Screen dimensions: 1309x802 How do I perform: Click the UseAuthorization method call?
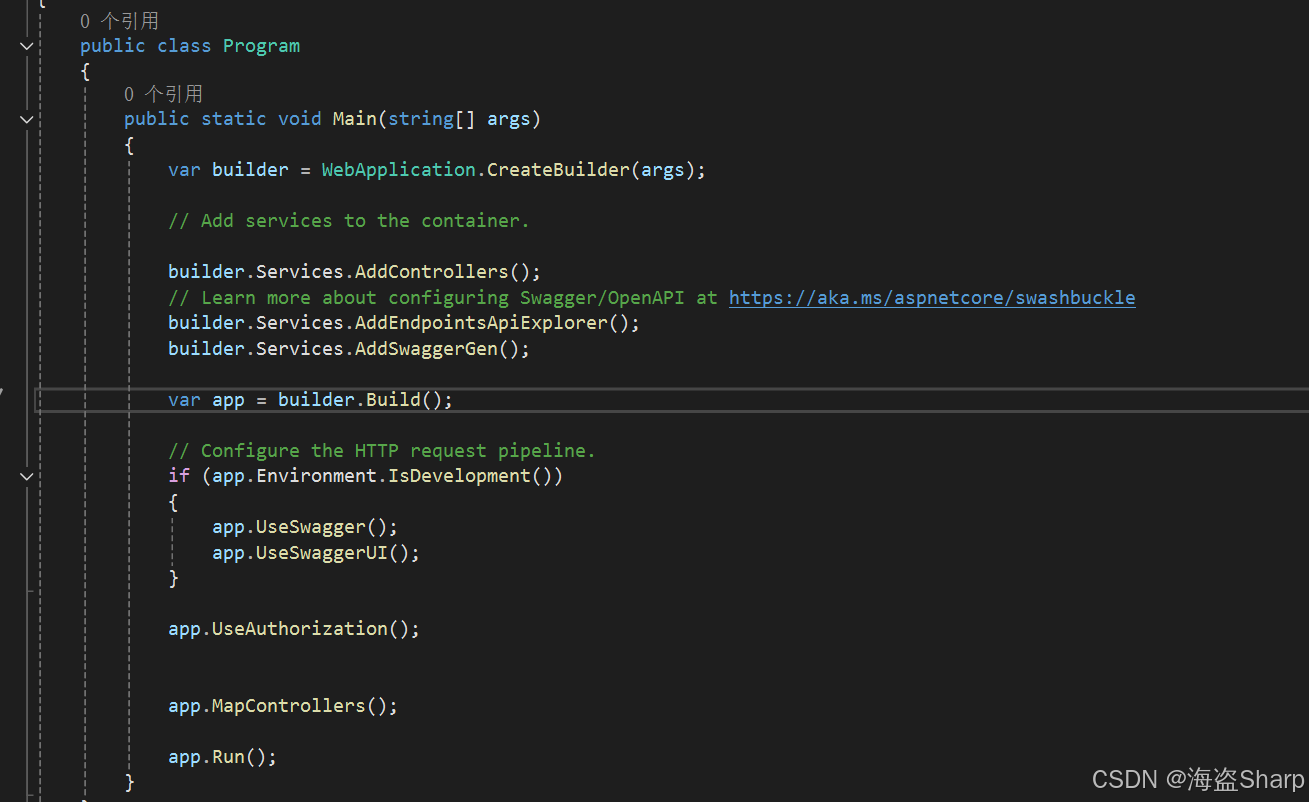[x=300, y=629]
